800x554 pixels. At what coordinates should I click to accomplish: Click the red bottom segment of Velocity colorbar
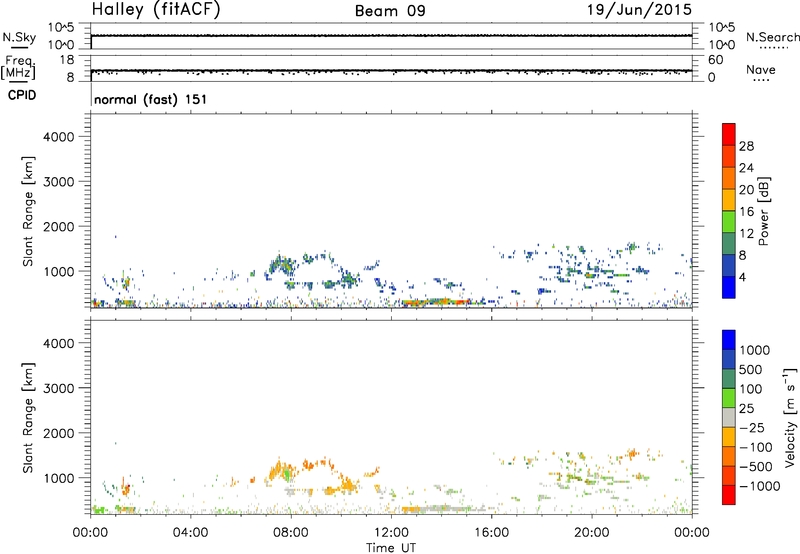pyautogui.click(x=729, y=495)
